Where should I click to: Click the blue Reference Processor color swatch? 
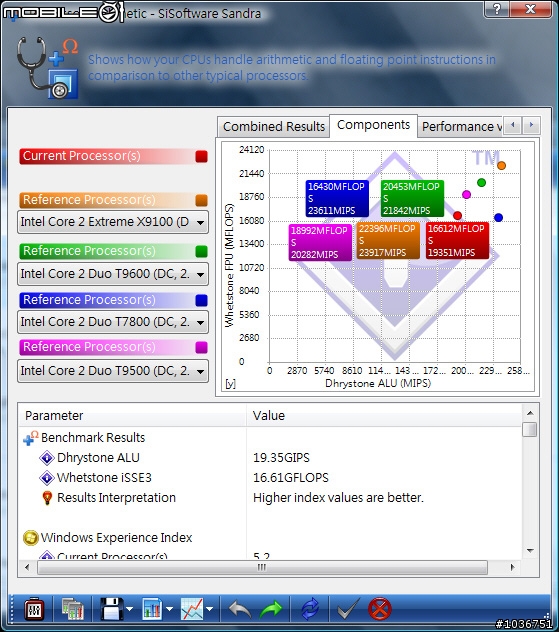[x=202, y=300]
